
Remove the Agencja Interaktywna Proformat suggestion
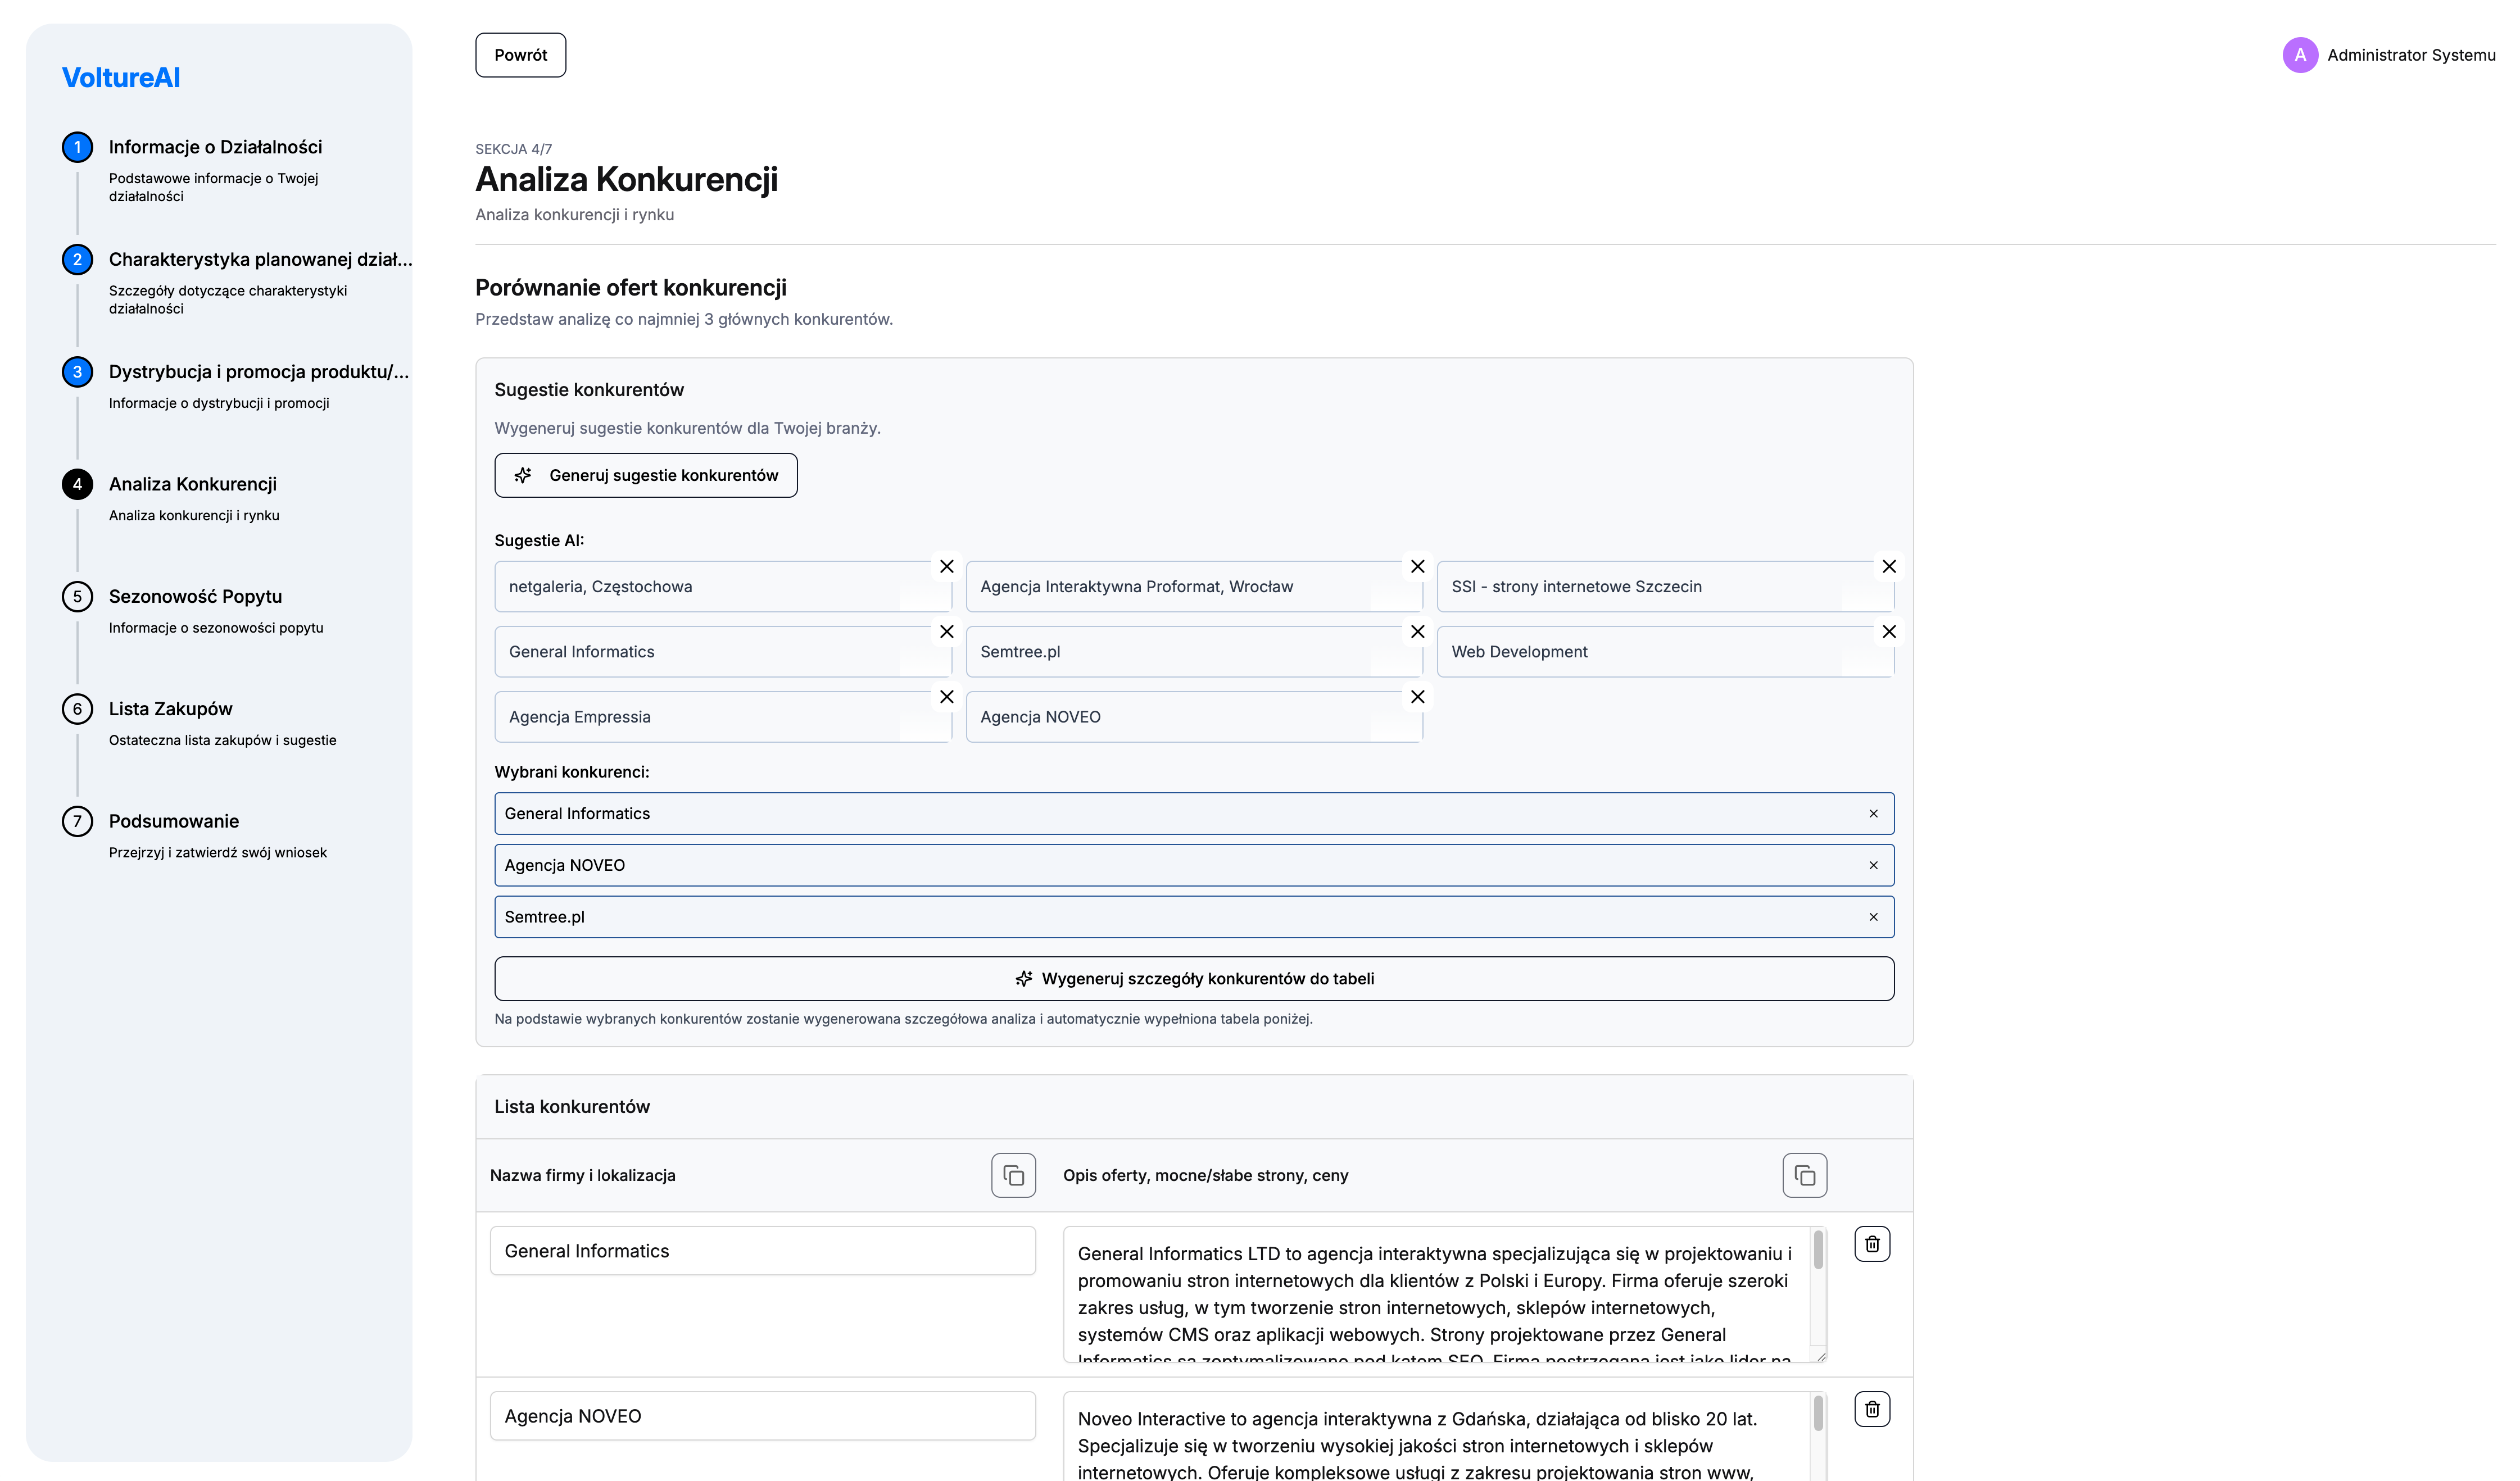click(1417, 566)
